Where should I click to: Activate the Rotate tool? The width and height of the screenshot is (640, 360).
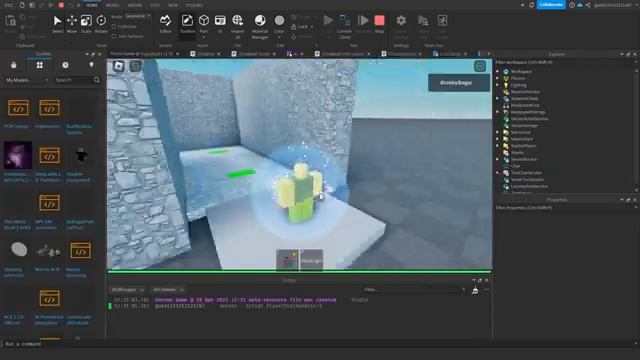(101, 24)
